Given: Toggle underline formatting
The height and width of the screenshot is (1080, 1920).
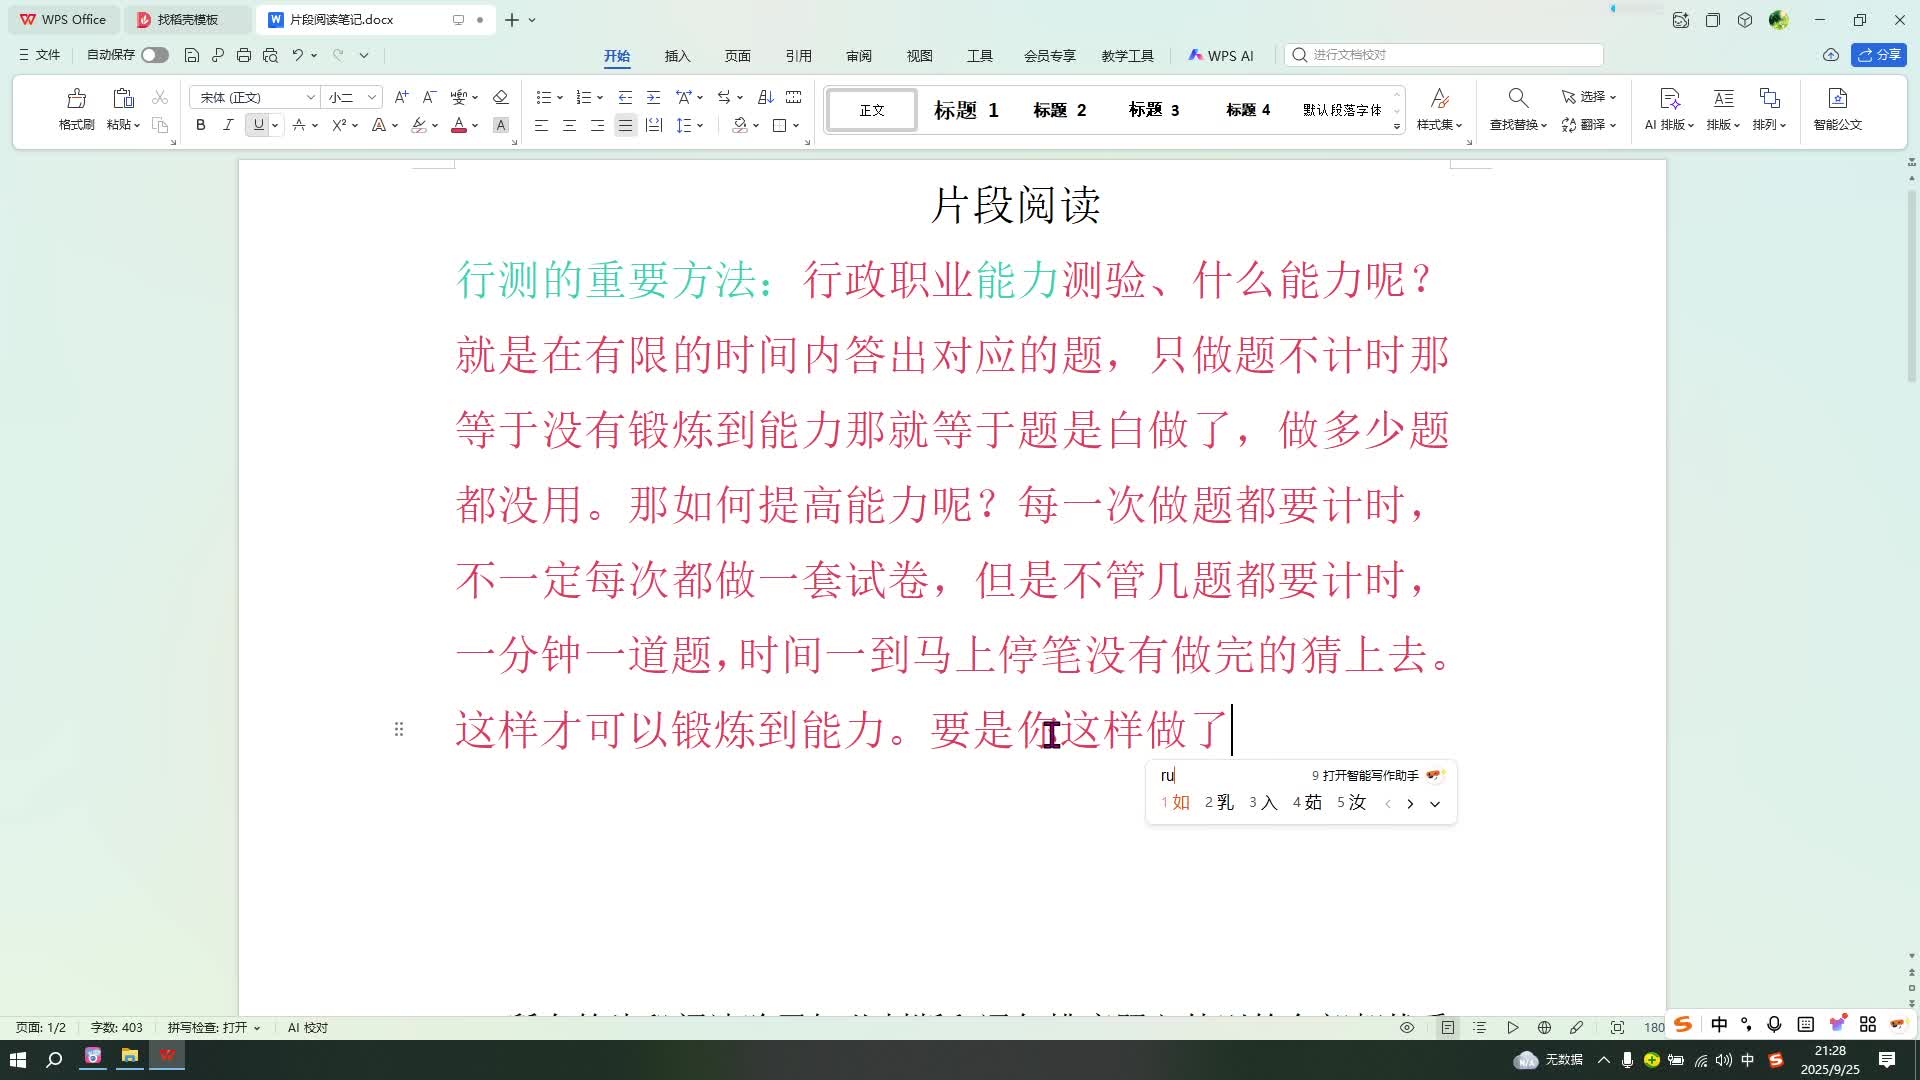Looking at the screenshot, I should (x=258, y=125).
